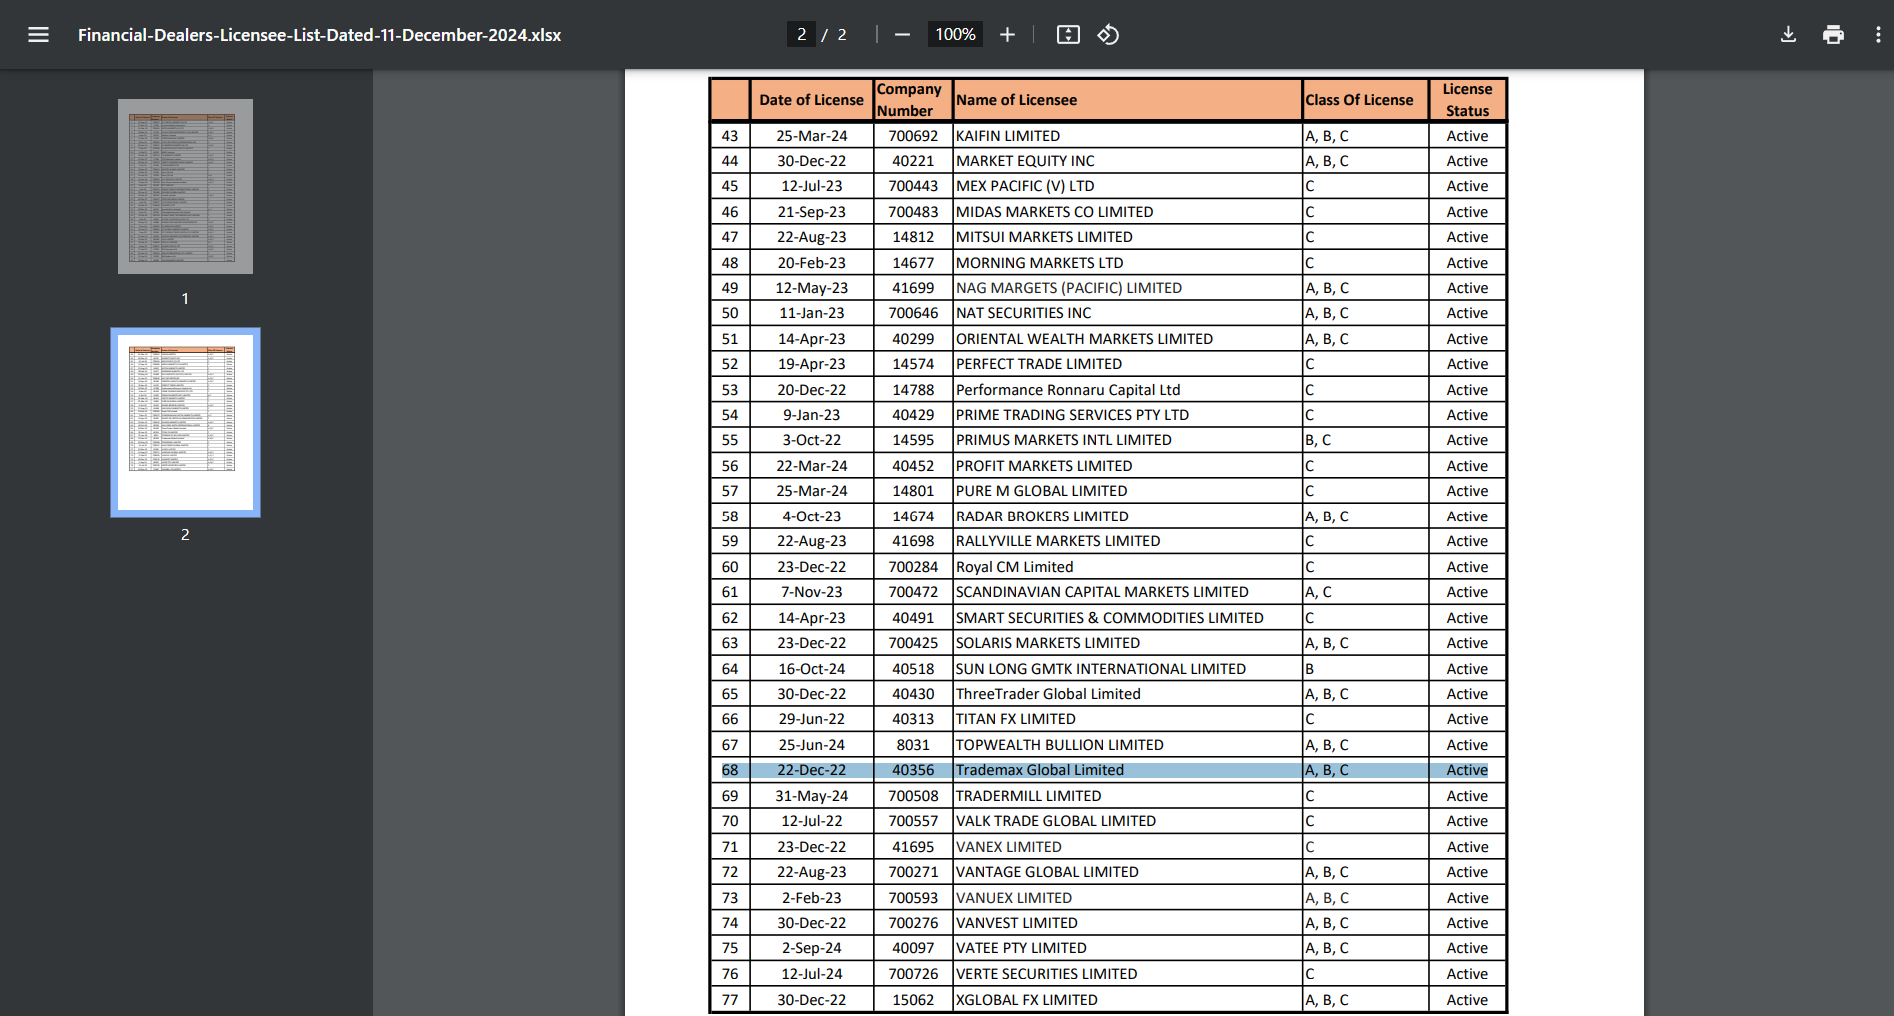Select RADAR BROKERS LIMITED cell
The height and width of the screenshot is (1016, 1894).
pyautogui.click(x=1127, y=517)
